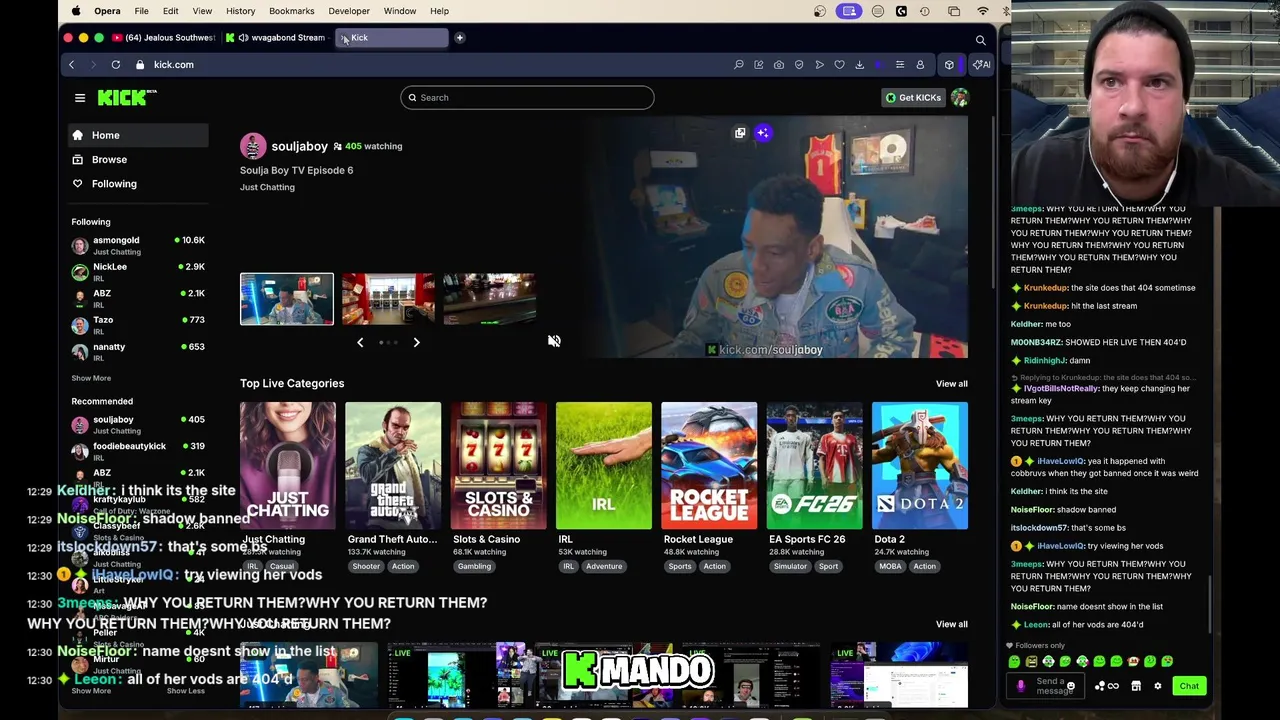Open the Home sidebar item
1280x720 pixels.
coord(138,135)
